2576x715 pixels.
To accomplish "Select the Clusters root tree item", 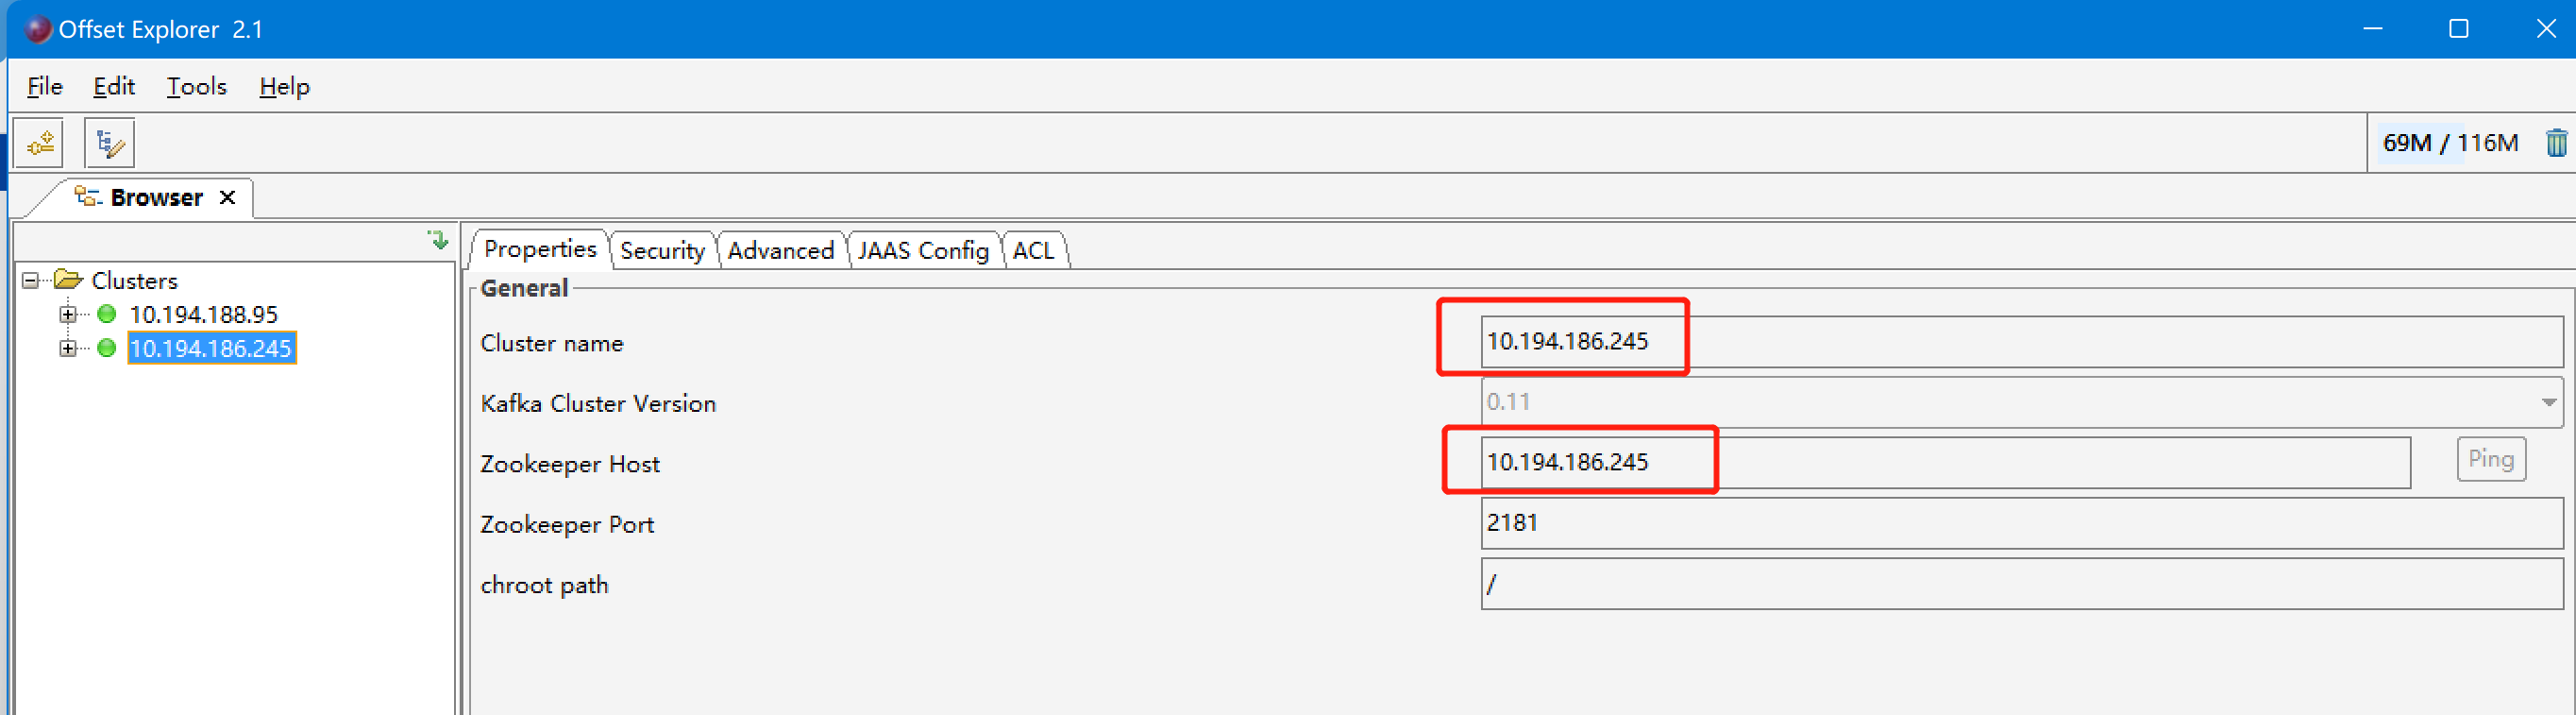I will click(134, 280).
